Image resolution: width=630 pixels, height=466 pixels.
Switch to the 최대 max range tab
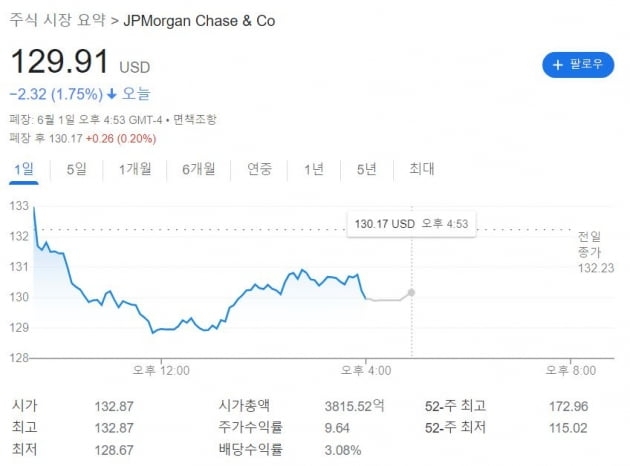421,169
